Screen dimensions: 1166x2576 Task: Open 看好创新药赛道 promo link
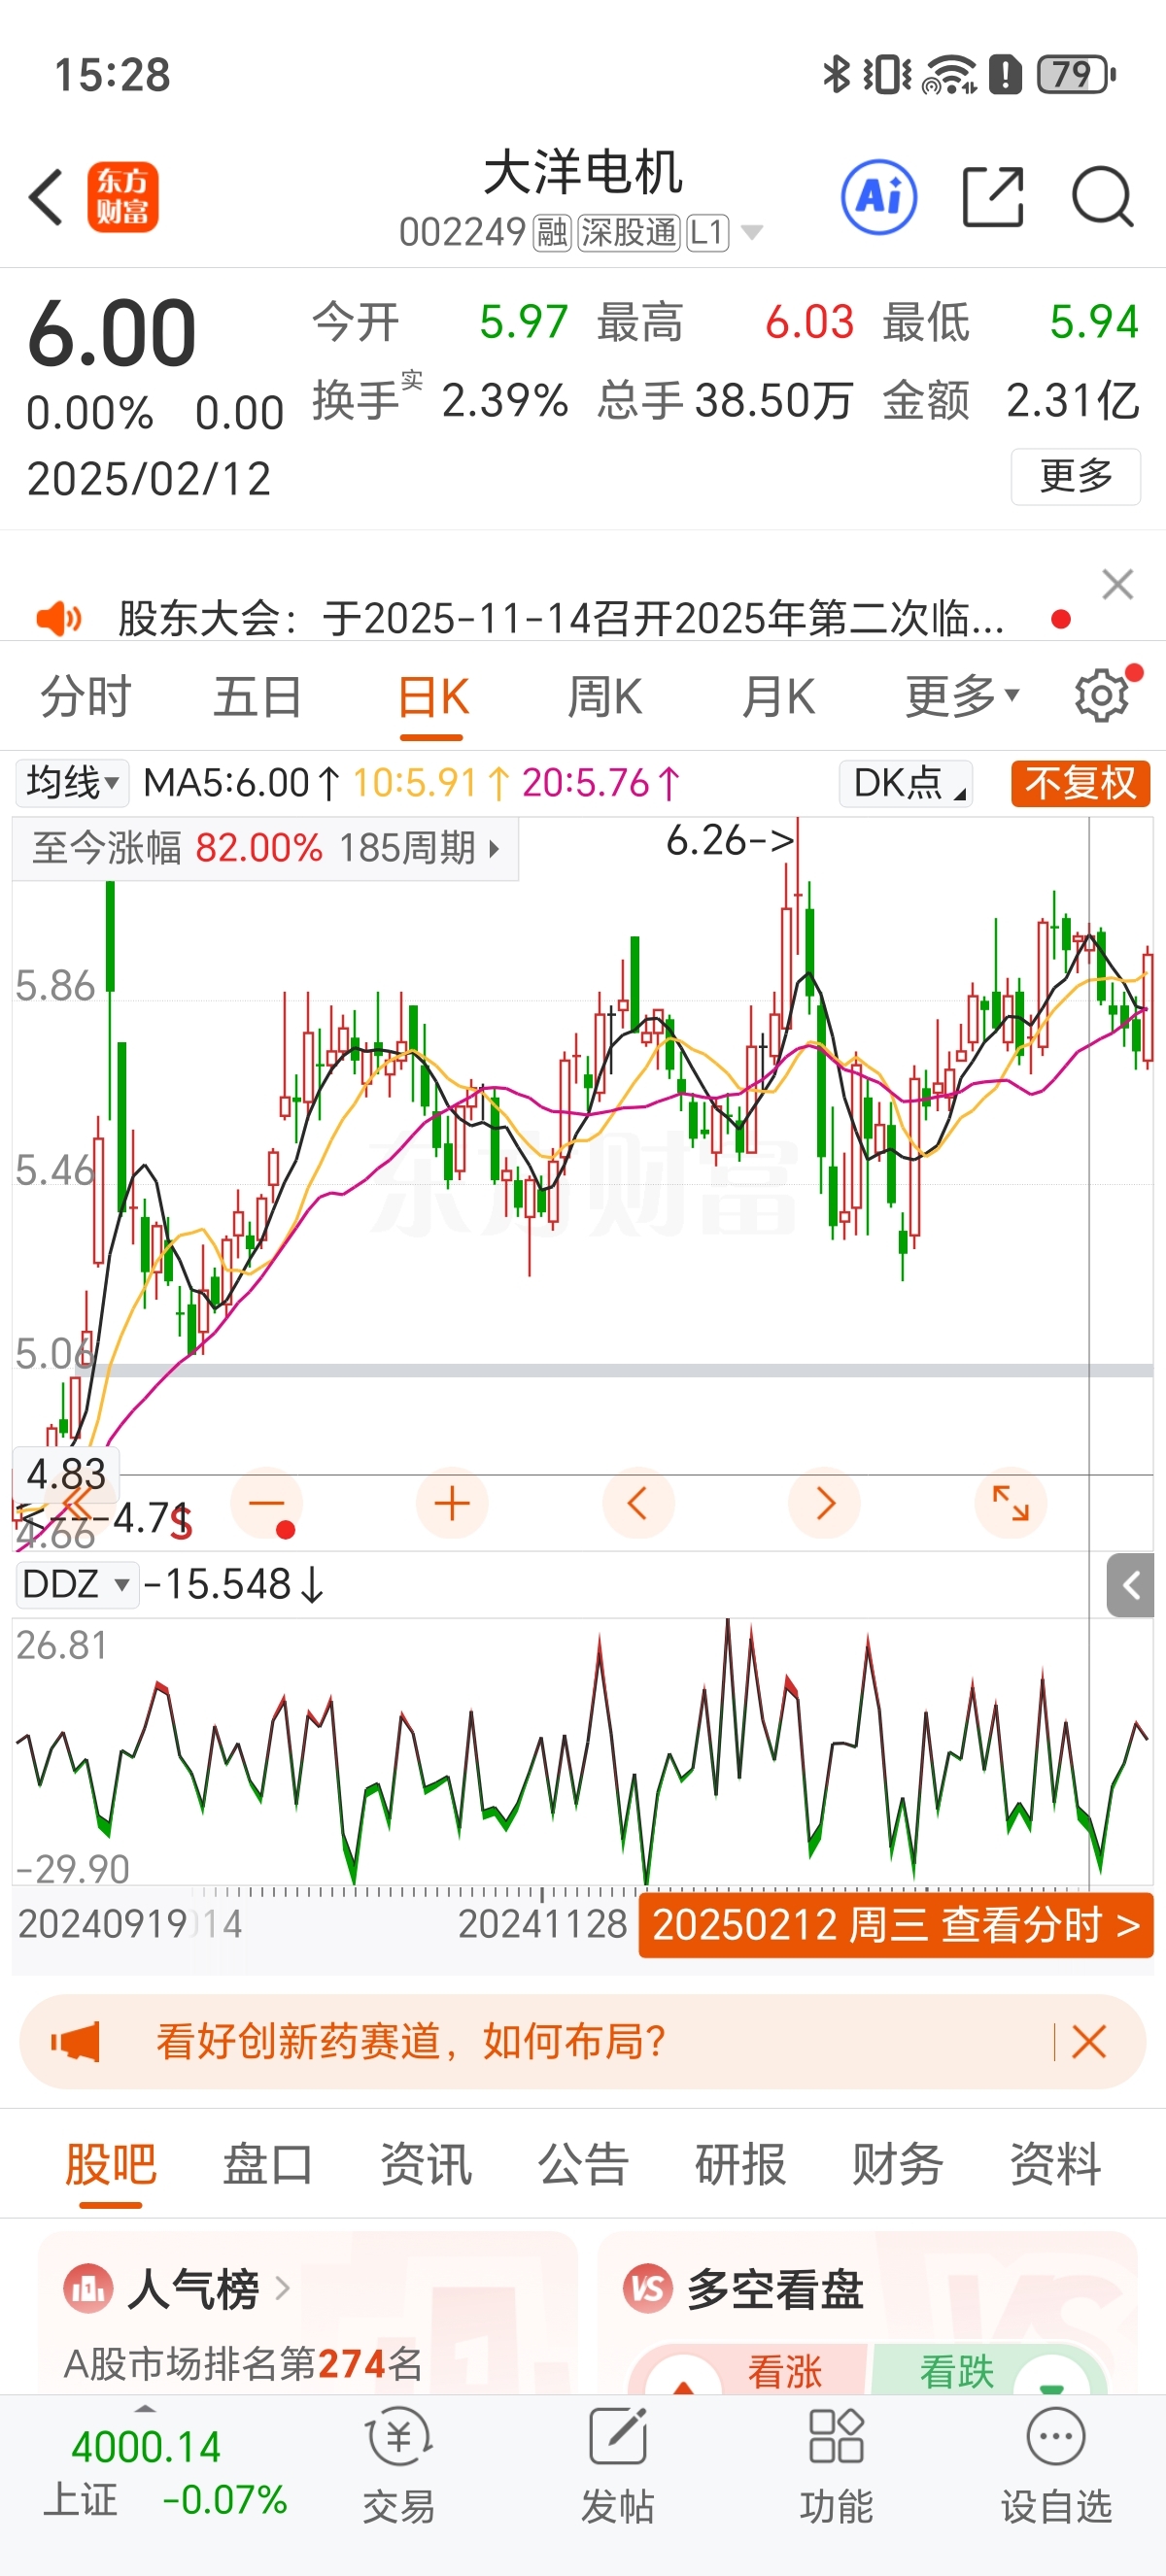click(x=411, y=2041)
